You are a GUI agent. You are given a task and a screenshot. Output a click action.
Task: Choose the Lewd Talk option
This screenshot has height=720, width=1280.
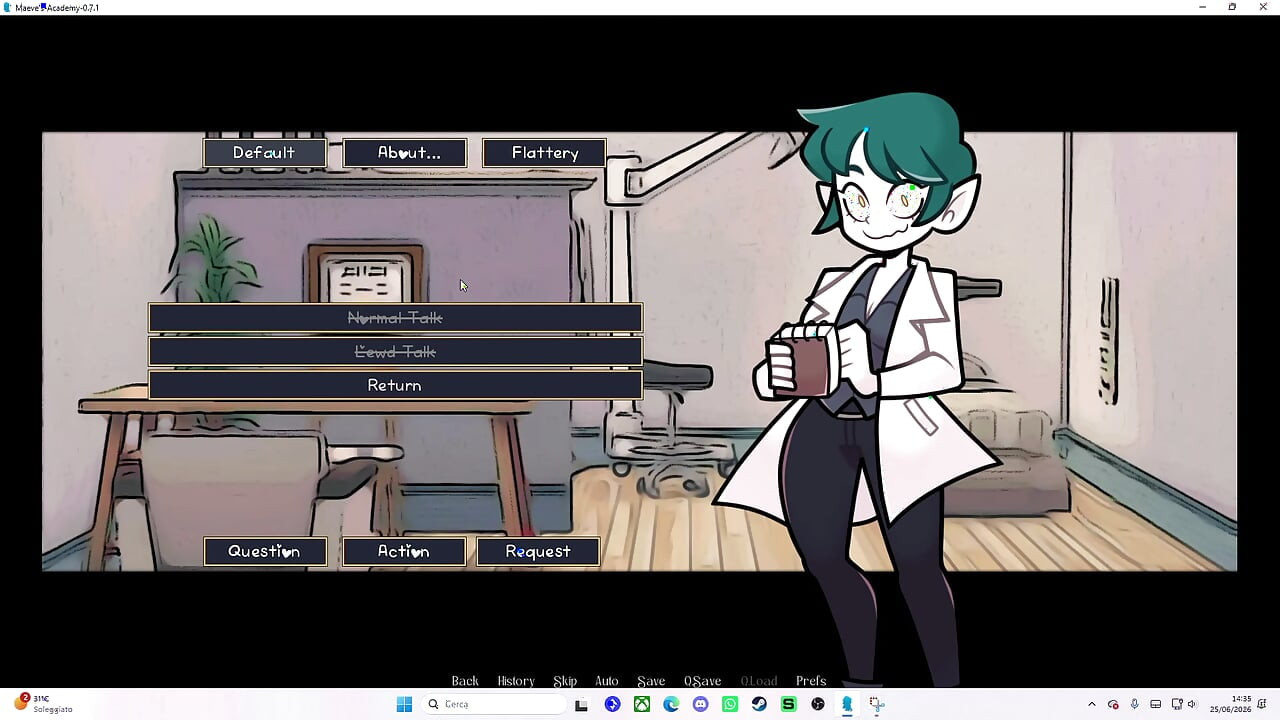pyautogui.click(x=395, y=352)
